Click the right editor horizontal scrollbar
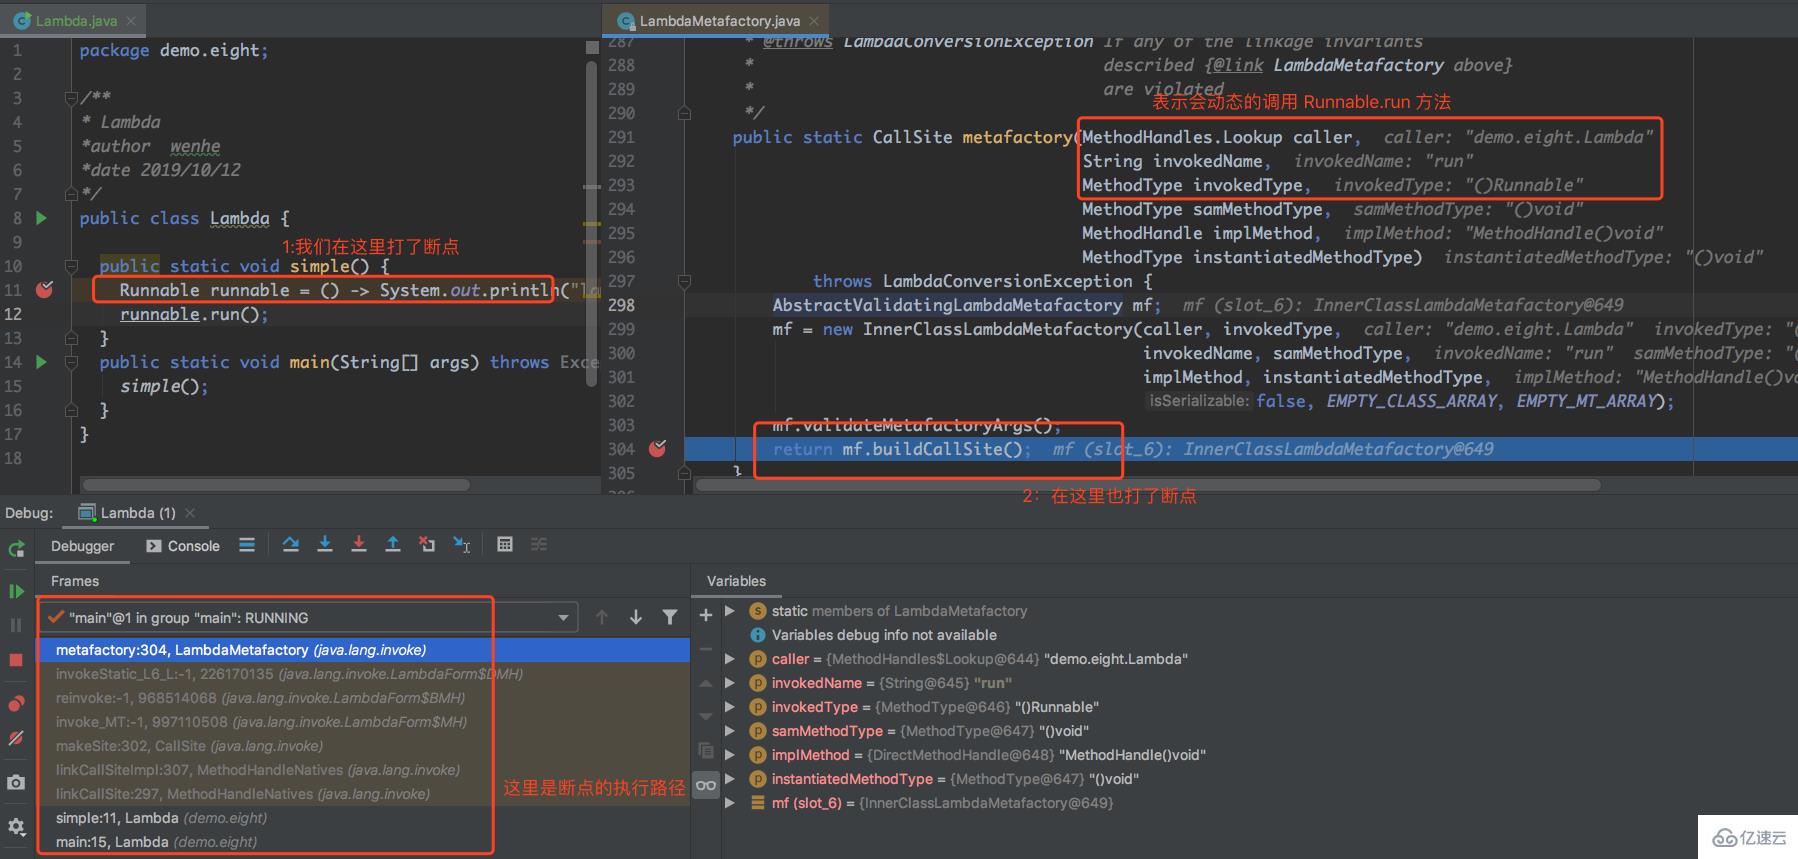 (1147, 485)
